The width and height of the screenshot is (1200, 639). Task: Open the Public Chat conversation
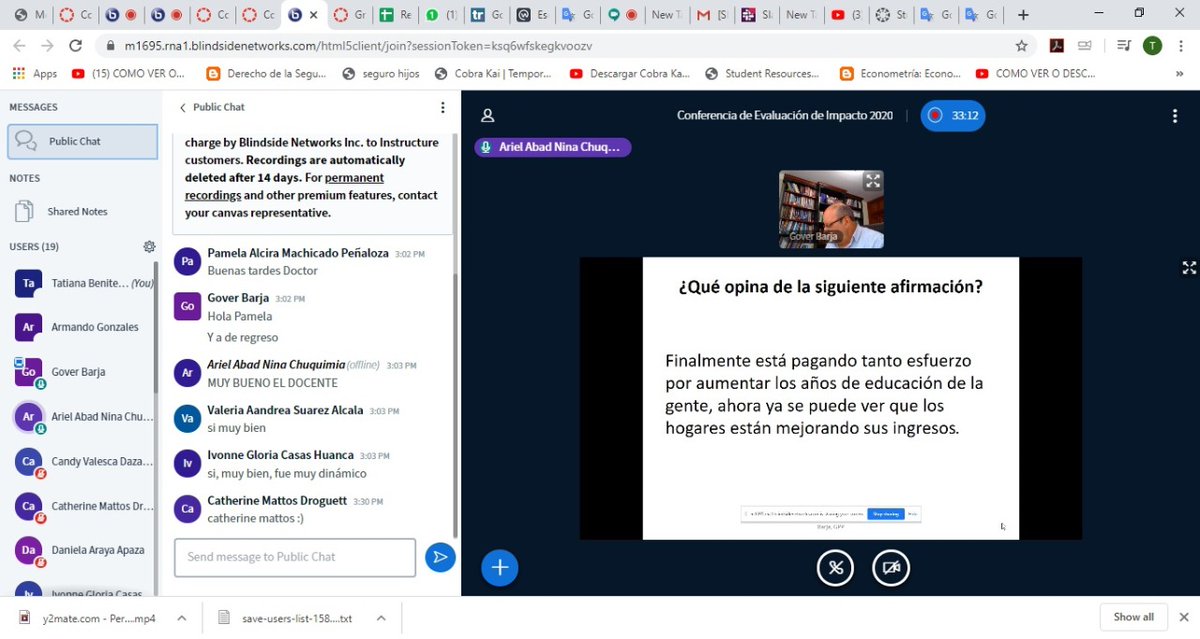(x=82, y=142)
